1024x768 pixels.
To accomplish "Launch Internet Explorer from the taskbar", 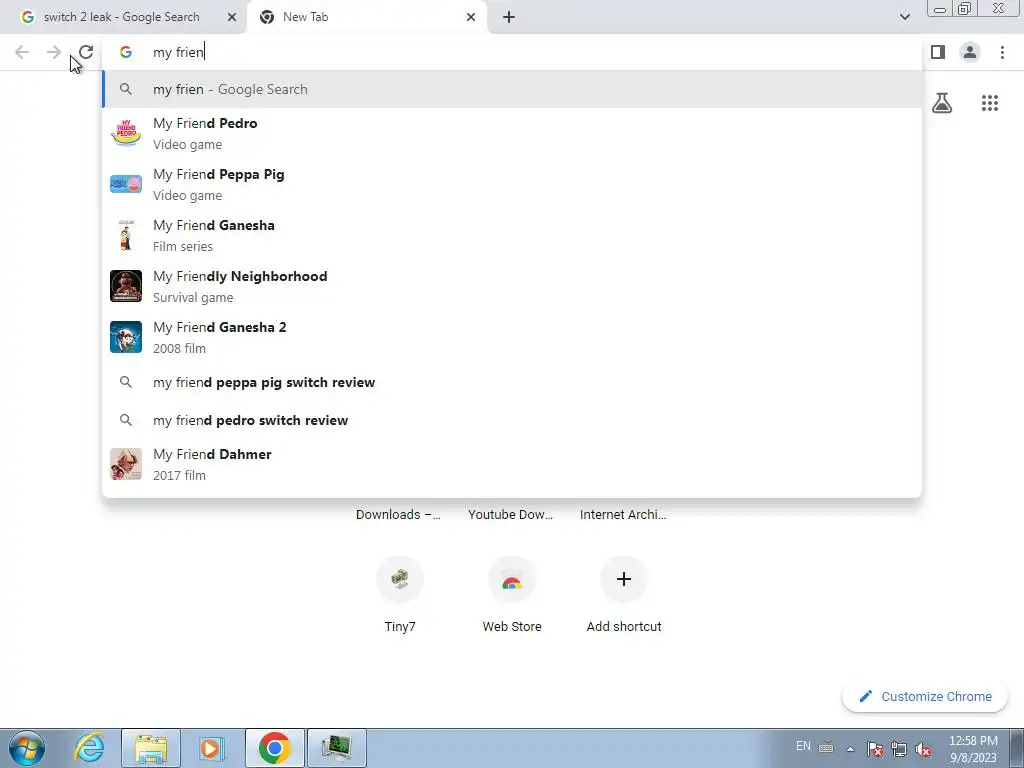I will [89, 748].
